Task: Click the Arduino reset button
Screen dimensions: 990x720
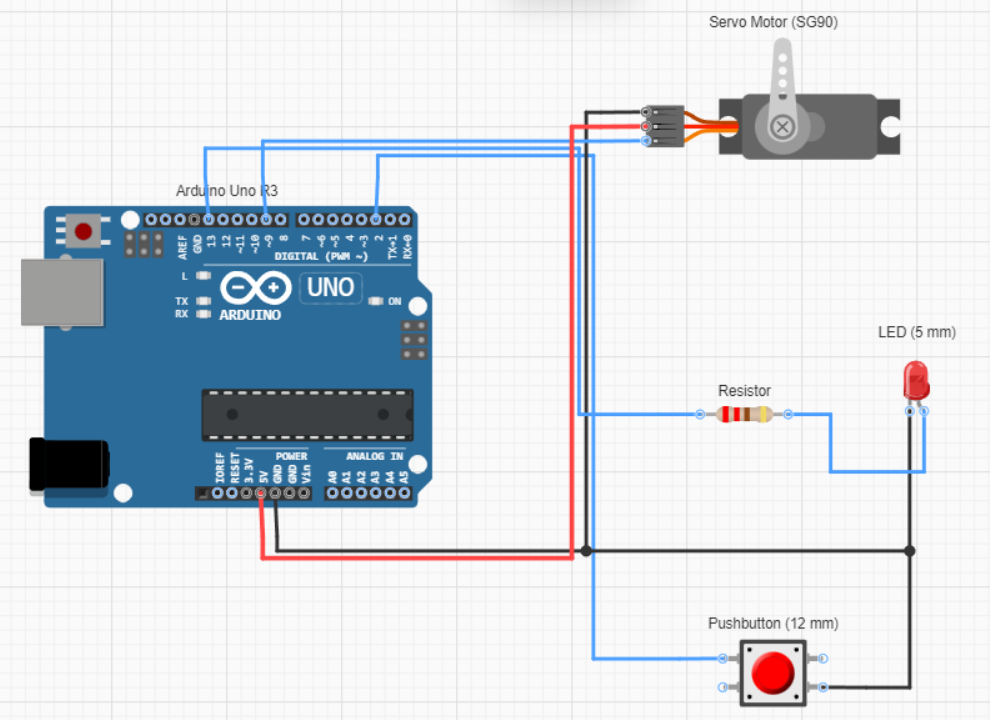Action: (x=83, y=231)
